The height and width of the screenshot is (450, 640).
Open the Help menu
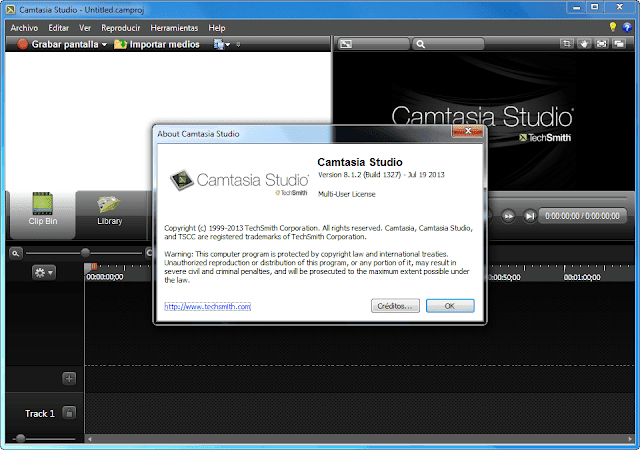pyautogui.click(x=217, y=28)
